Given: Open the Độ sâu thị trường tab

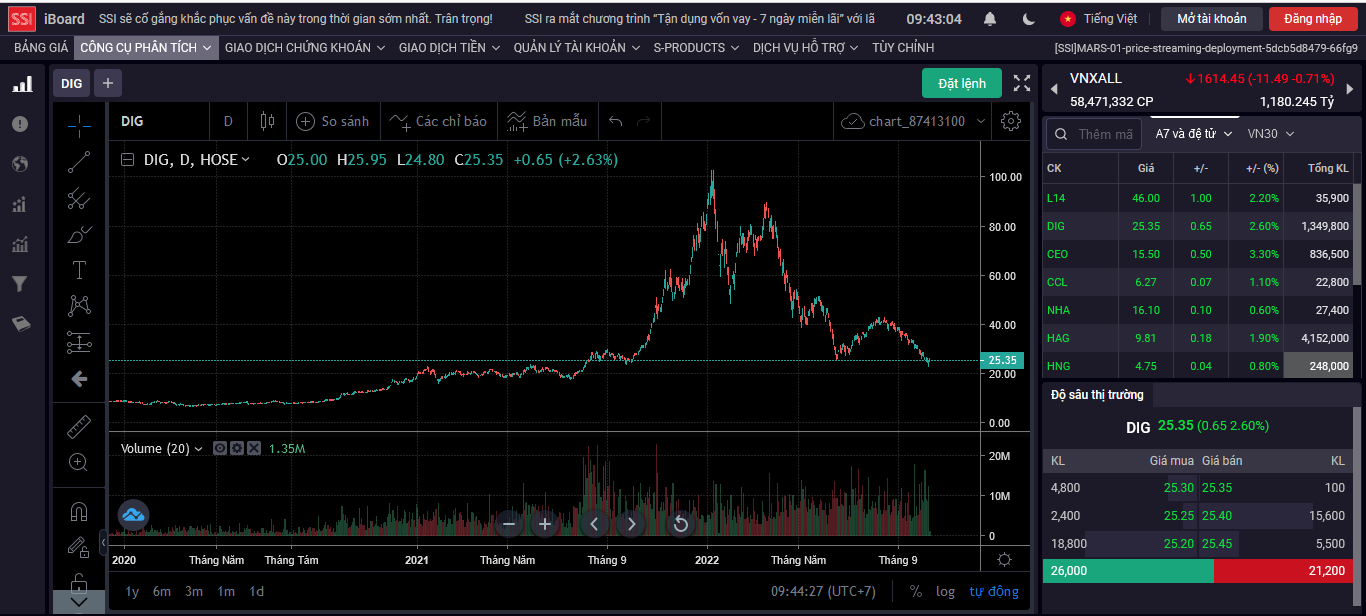Looking at the screenshot, I should click(1097, 395).
